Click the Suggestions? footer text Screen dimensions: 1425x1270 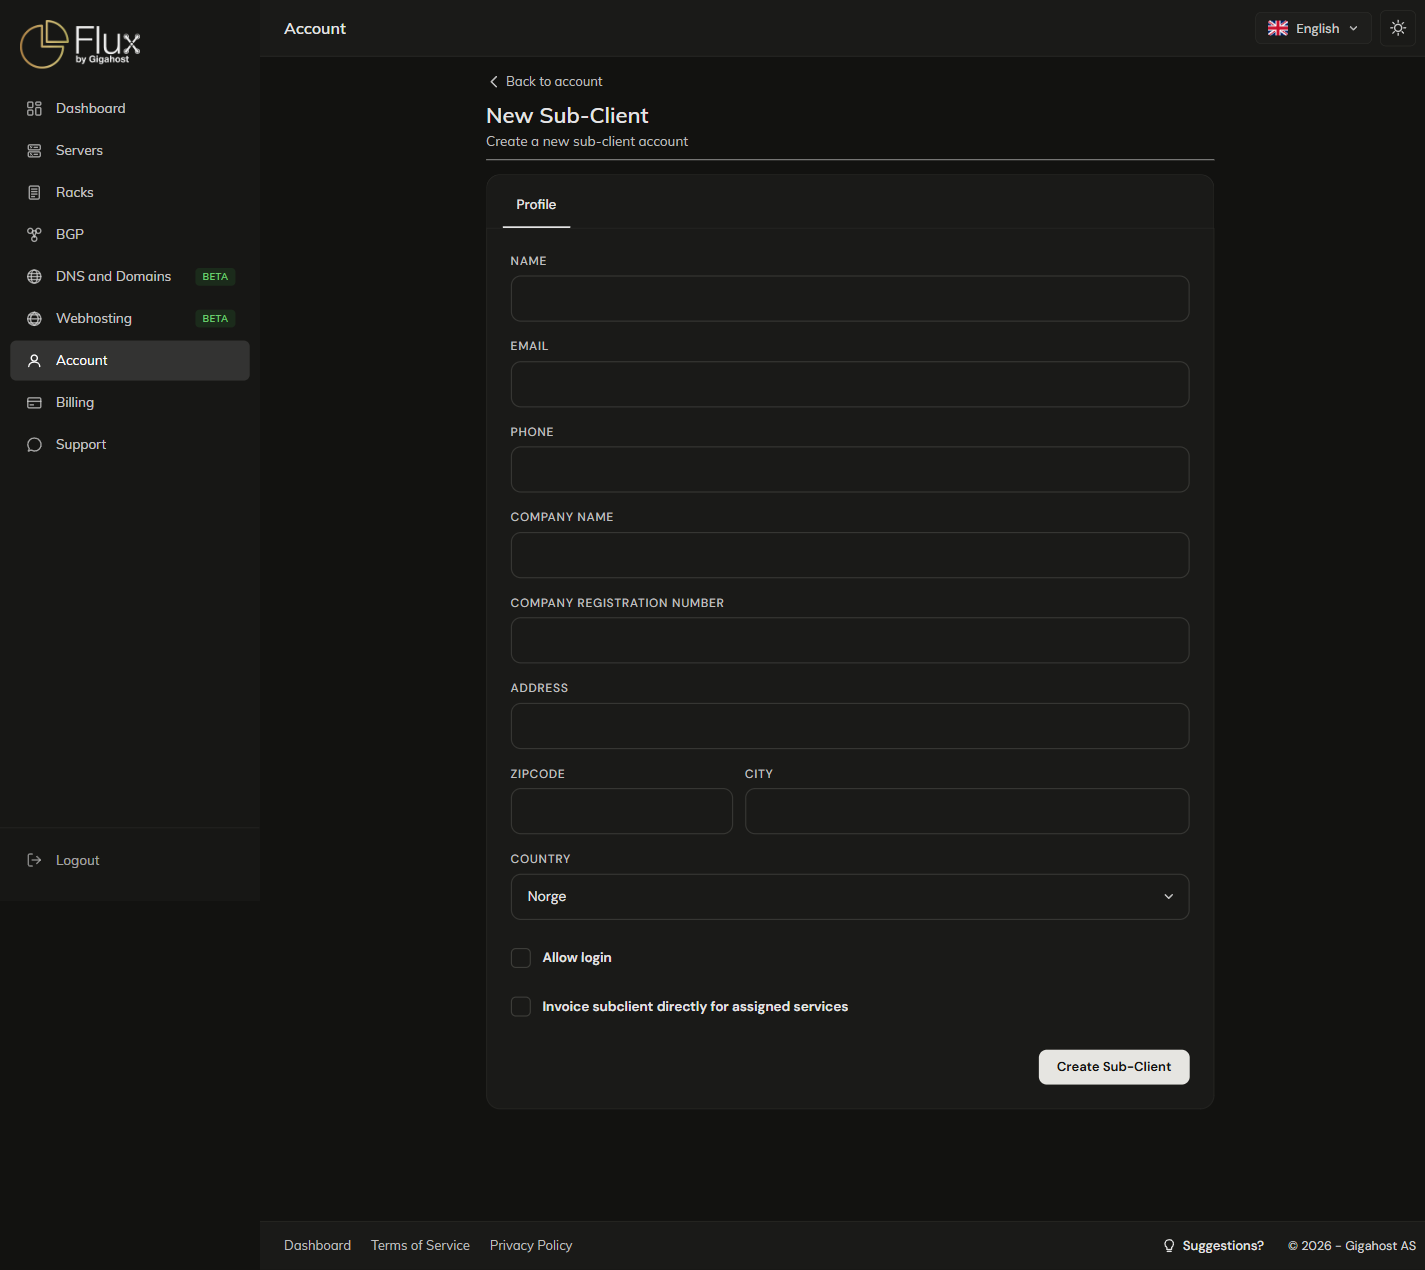click(x=1223, y=1245)
